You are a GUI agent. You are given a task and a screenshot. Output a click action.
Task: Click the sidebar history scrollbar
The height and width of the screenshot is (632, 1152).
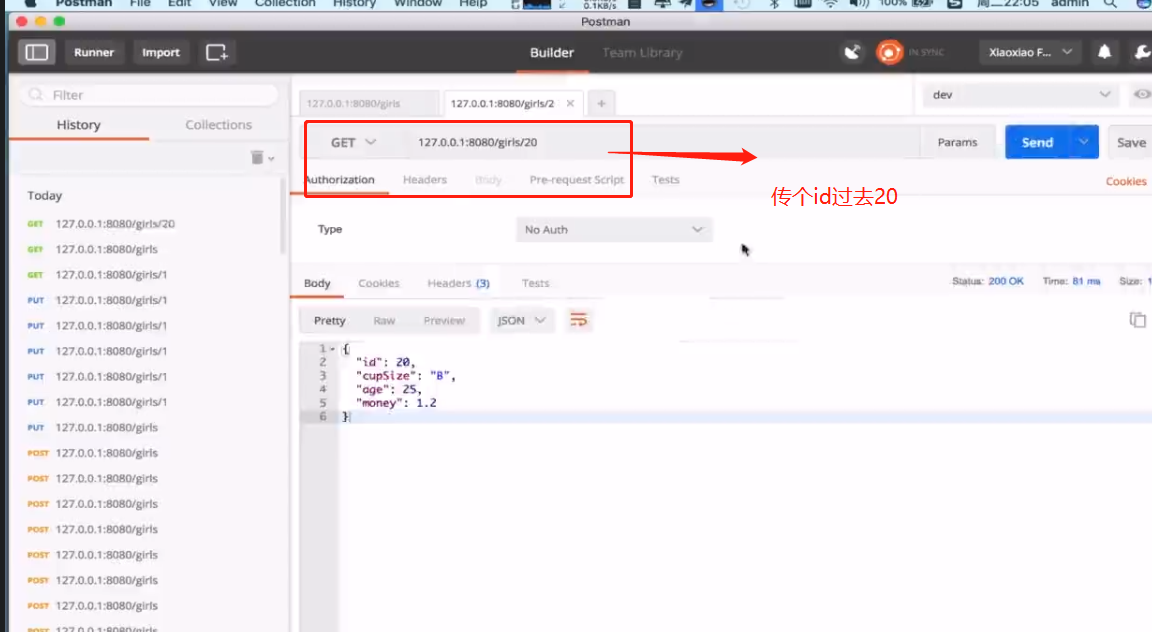(x=283, y=217)
